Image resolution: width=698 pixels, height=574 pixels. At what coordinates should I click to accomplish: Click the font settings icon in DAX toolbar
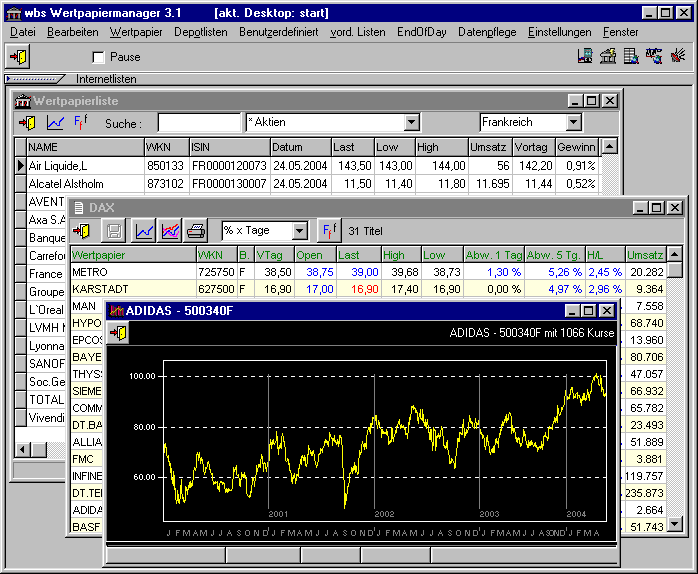[328, 231]
